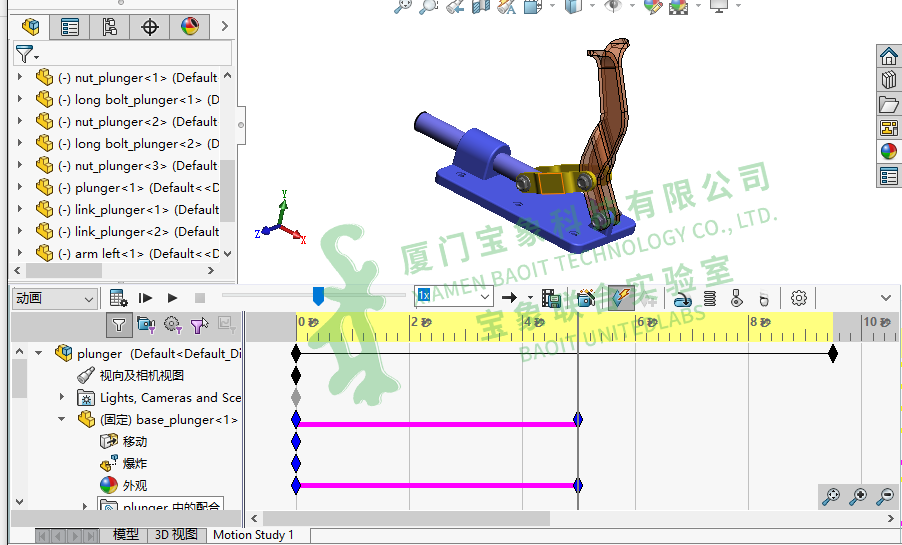Screen dimensions: 902x545
Task: Open the Animation Wizard
Action: coord(586,298)
